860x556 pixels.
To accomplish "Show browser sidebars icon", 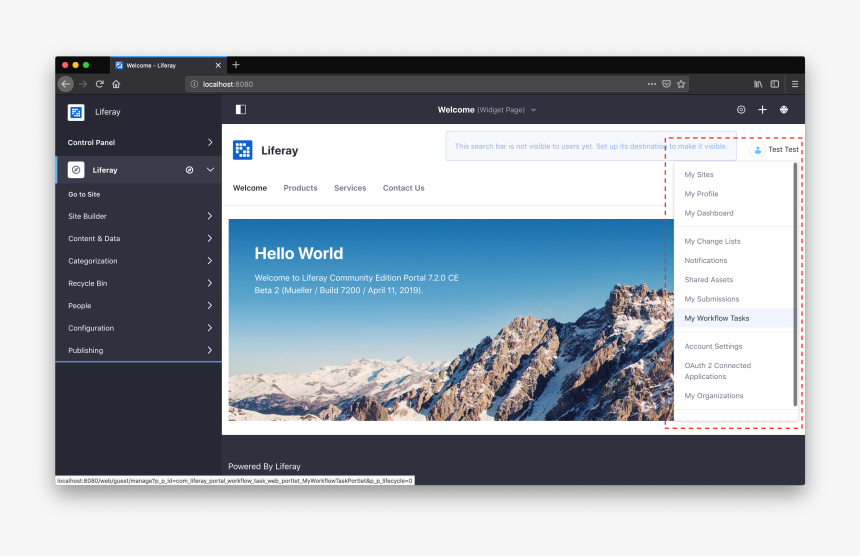I will (775, 84).
